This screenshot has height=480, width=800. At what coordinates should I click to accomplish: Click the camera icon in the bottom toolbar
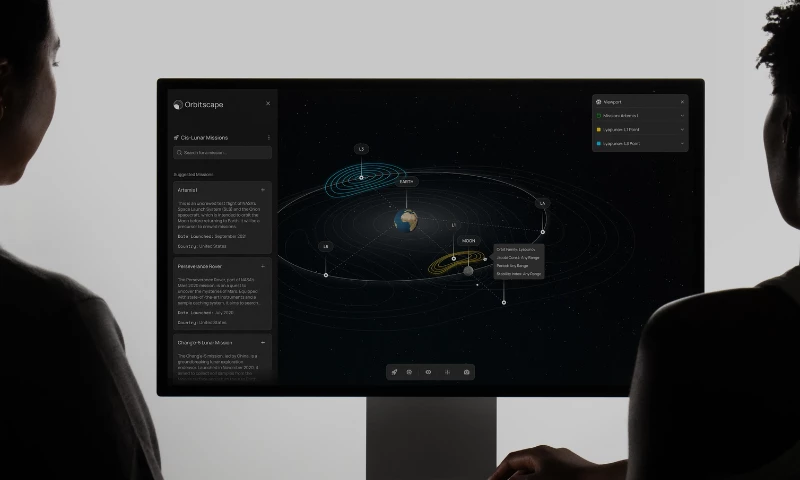(x=466, y=371)
